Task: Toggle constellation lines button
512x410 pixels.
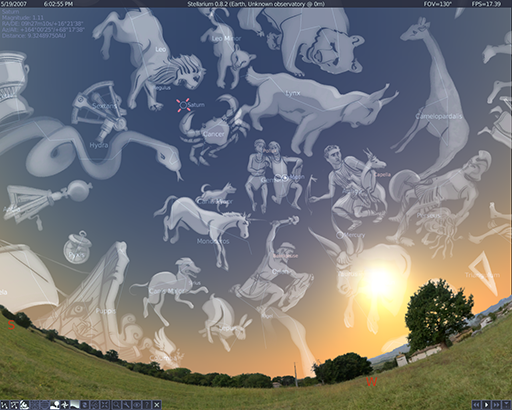Action: click(5, 405)
